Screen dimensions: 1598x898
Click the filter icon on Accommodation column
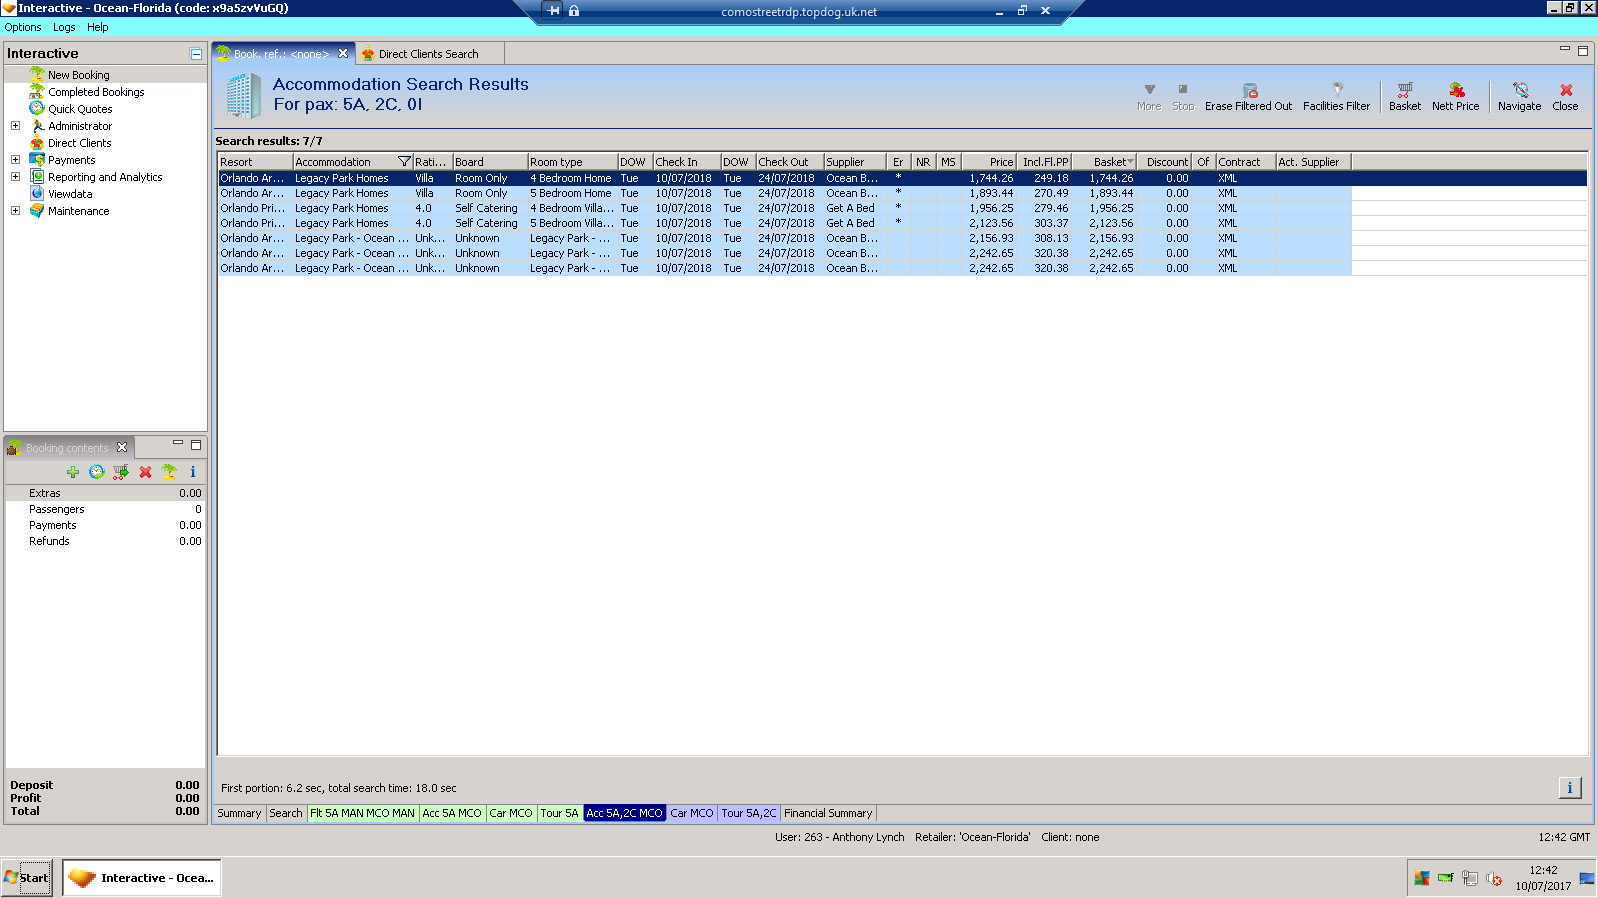[404, 162]
